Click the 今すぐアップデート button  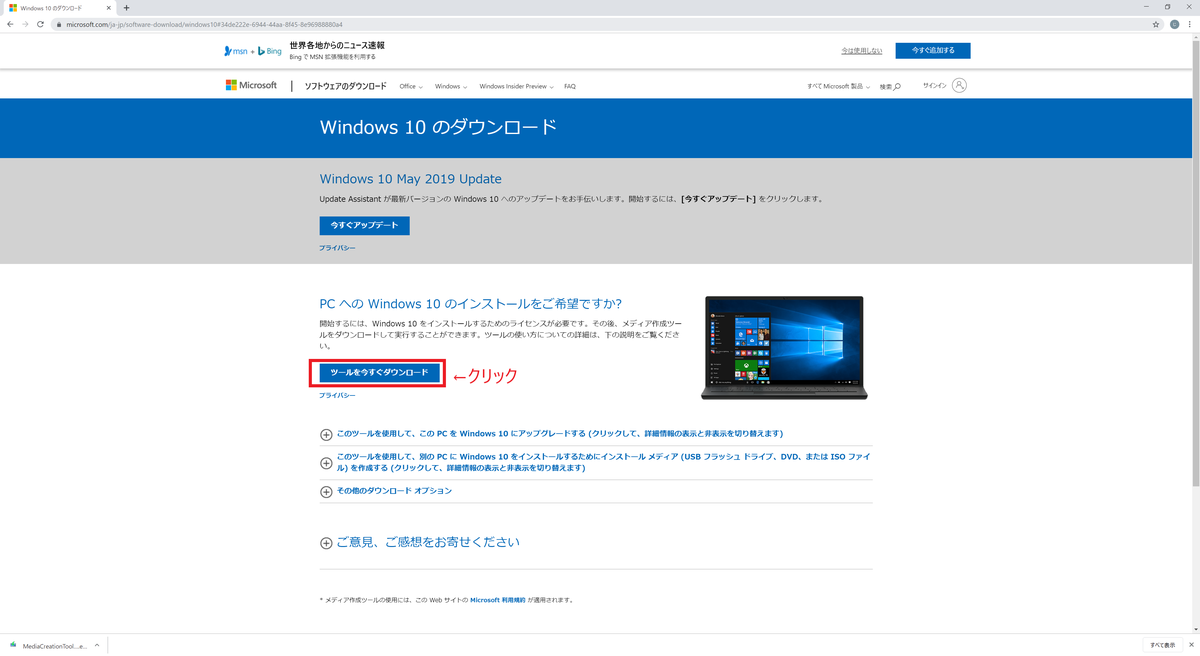(x=364, y=225)
